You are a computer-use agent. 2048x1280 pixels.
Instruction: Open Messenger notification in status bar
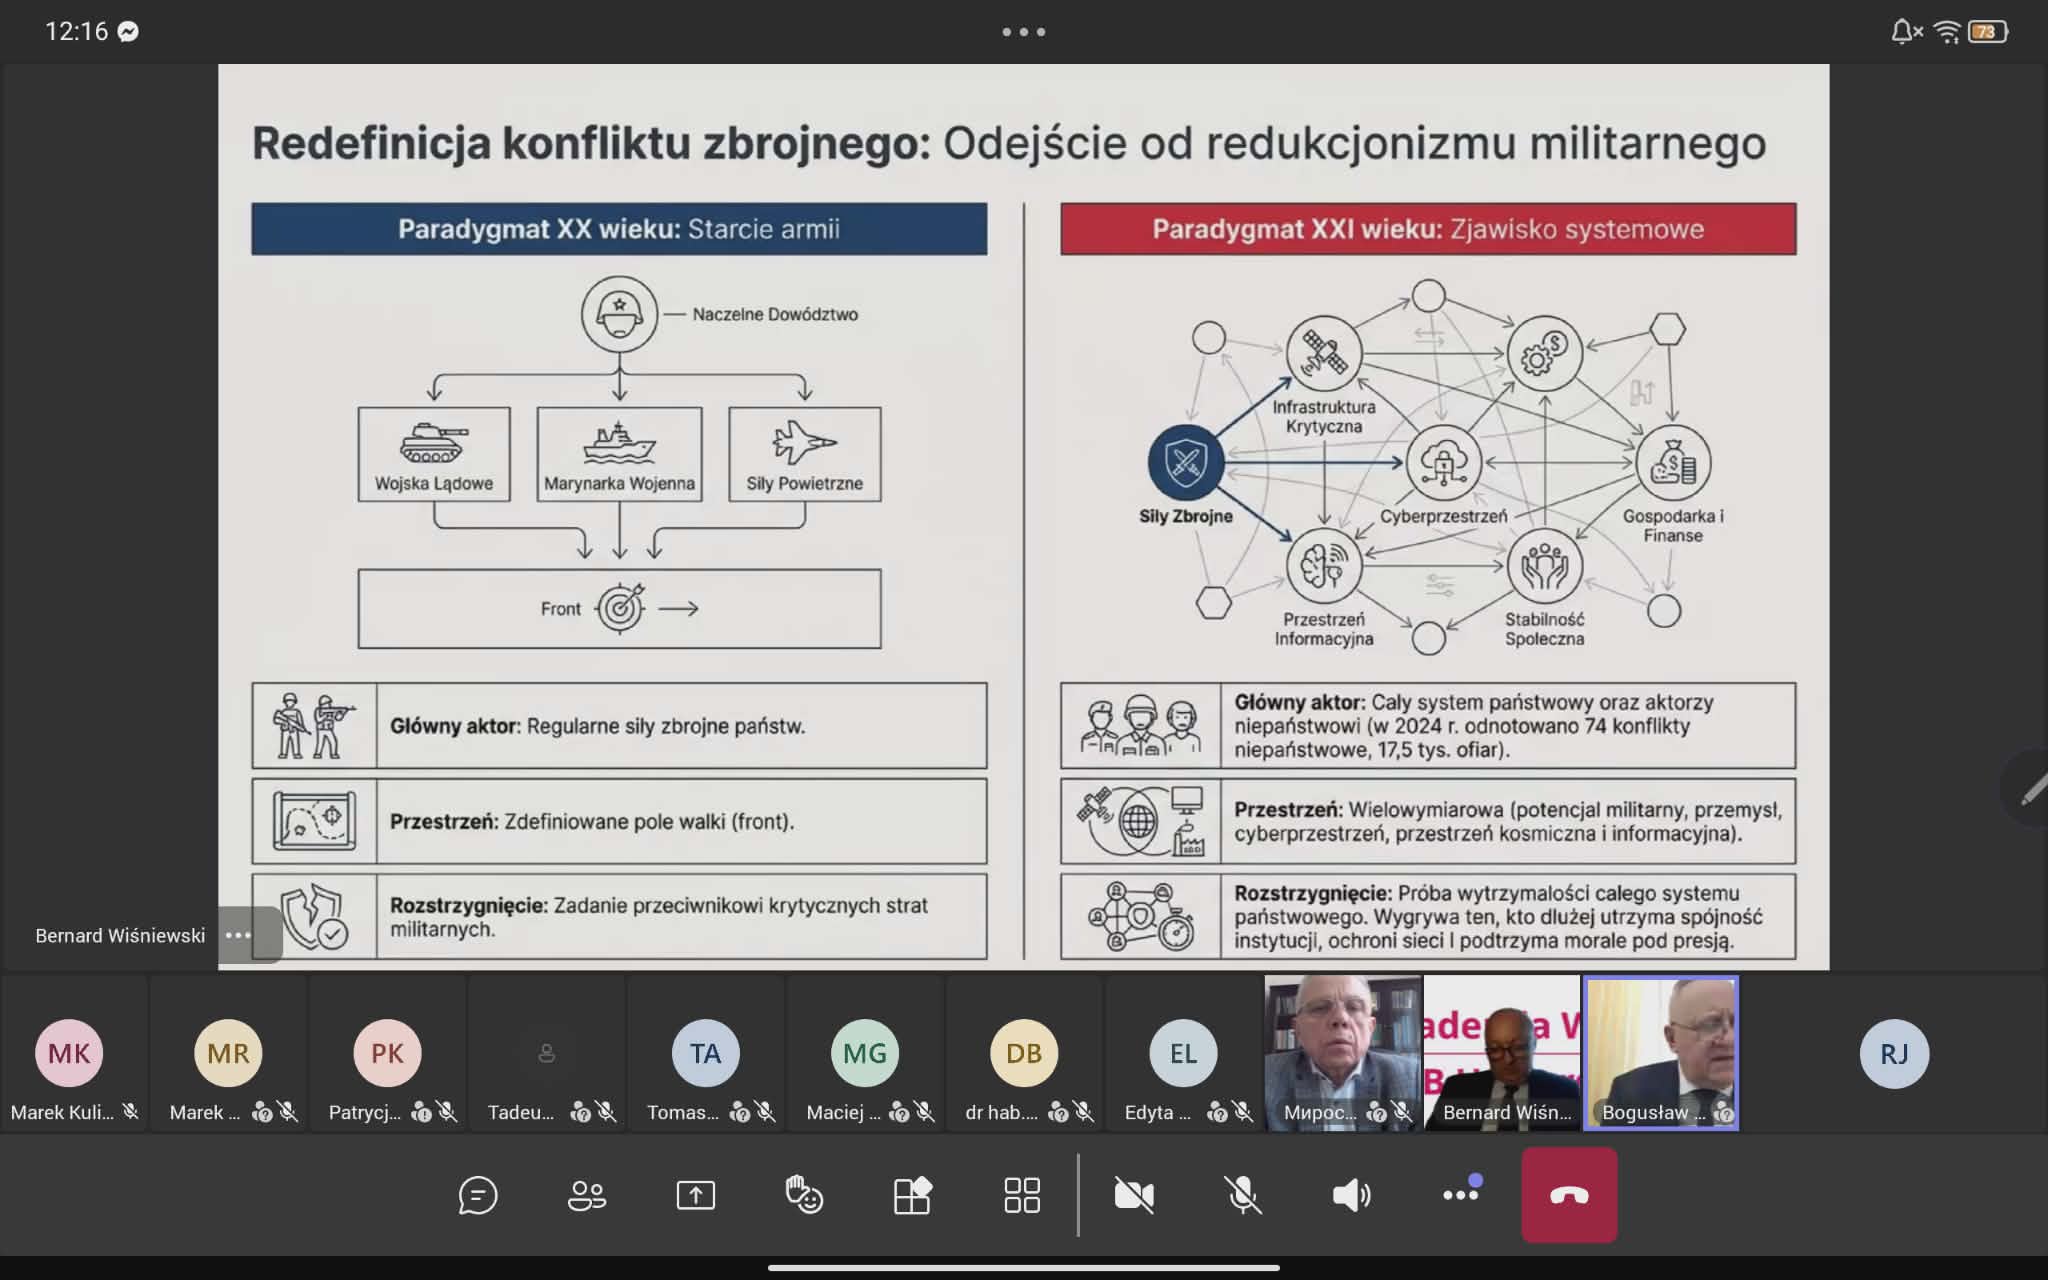pos(129,32)
